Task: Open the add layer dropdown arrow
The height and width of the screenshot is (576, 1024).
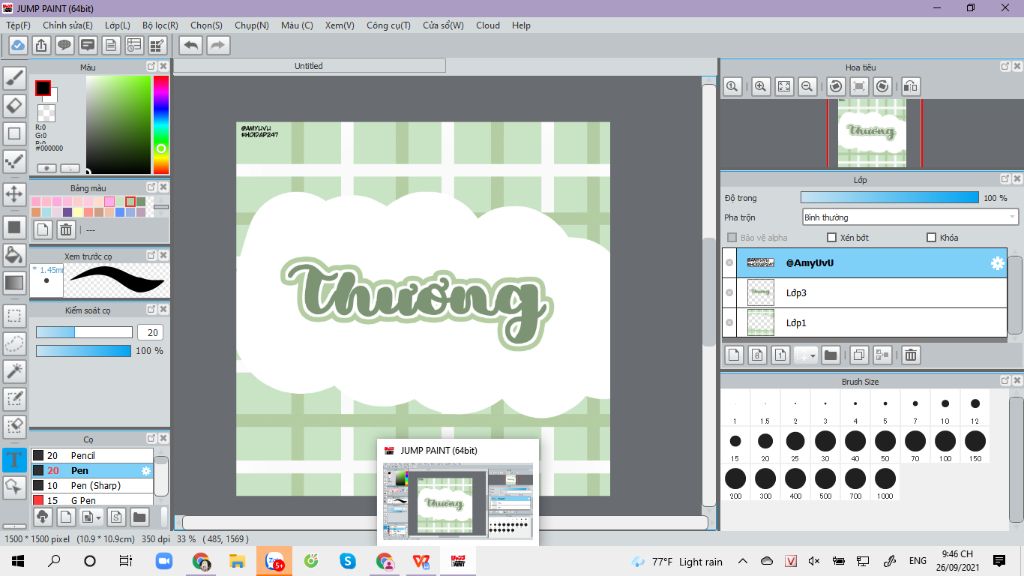Action: (x=812, y=356)
